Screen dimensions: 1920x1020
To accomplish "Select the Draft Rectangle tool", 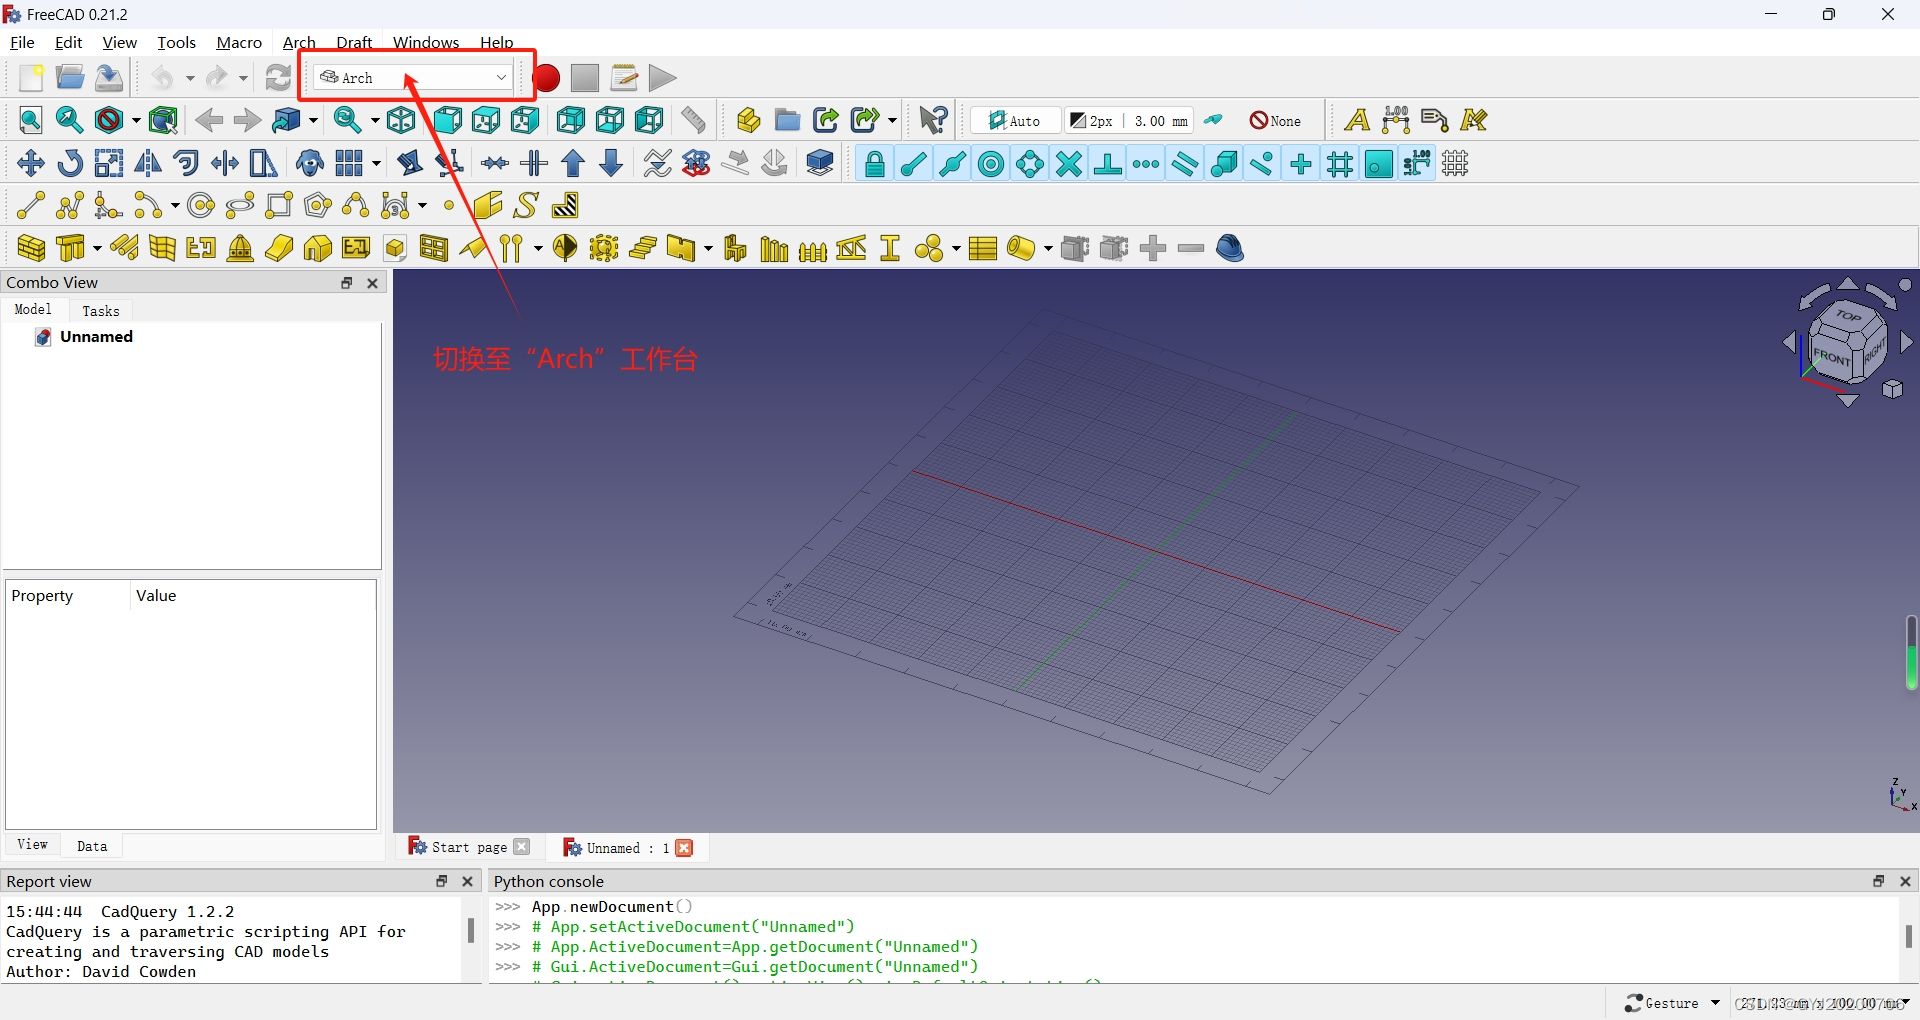I will pyautogui.click(x=279, y=205).
